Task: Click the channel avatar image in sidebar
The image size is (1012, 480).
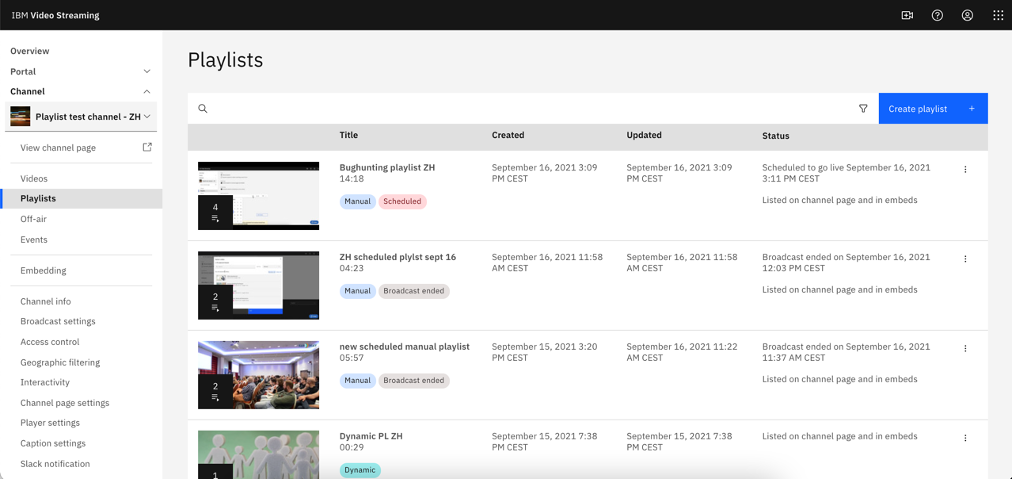Action: point(20,117)
